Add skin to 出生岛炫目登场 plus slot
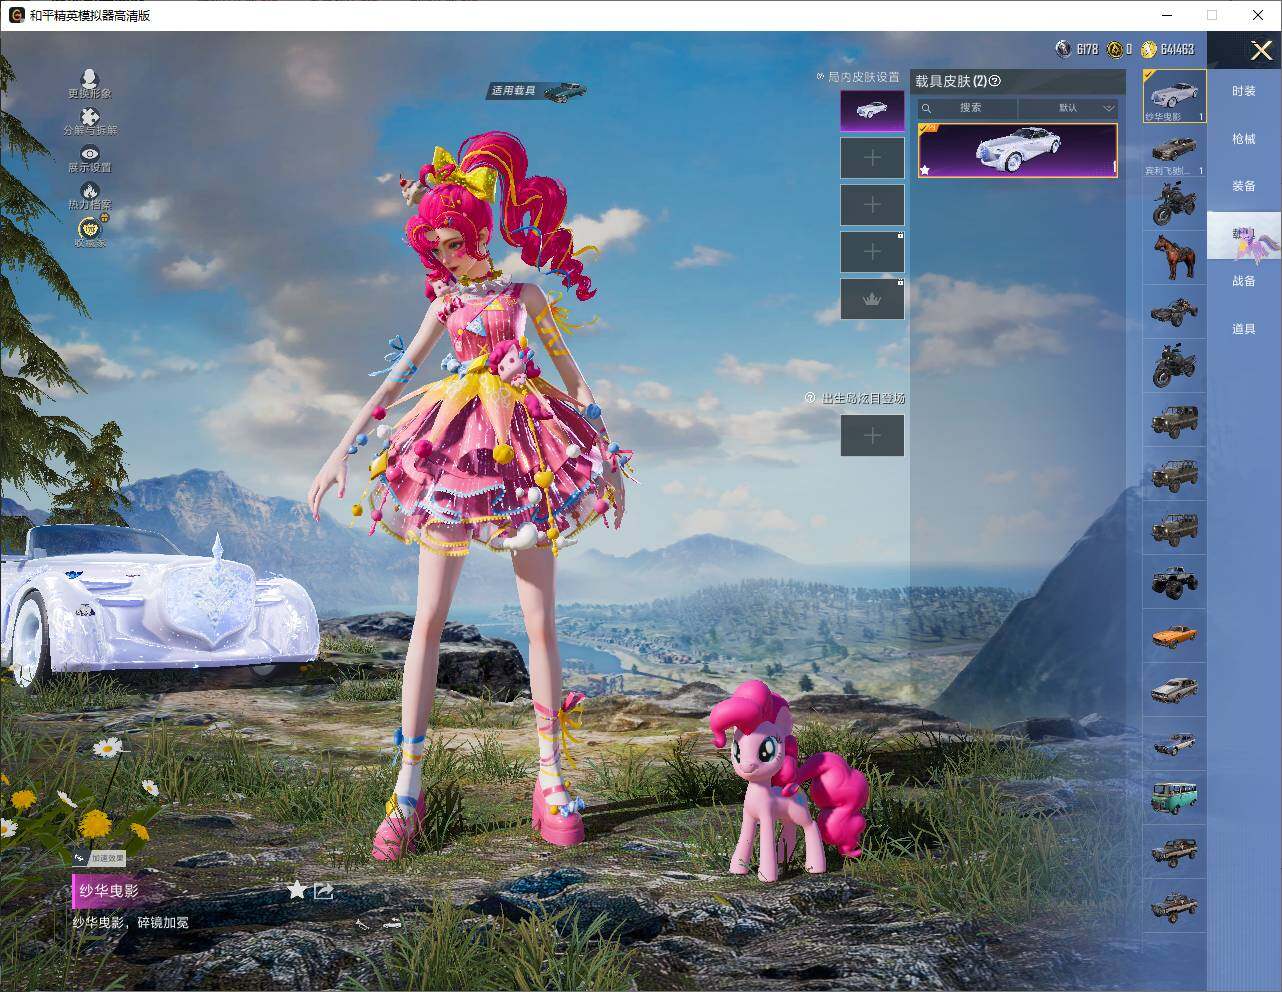Image resolution: width=1282 pixels, height=992 pixels. (x=872, y=435)
